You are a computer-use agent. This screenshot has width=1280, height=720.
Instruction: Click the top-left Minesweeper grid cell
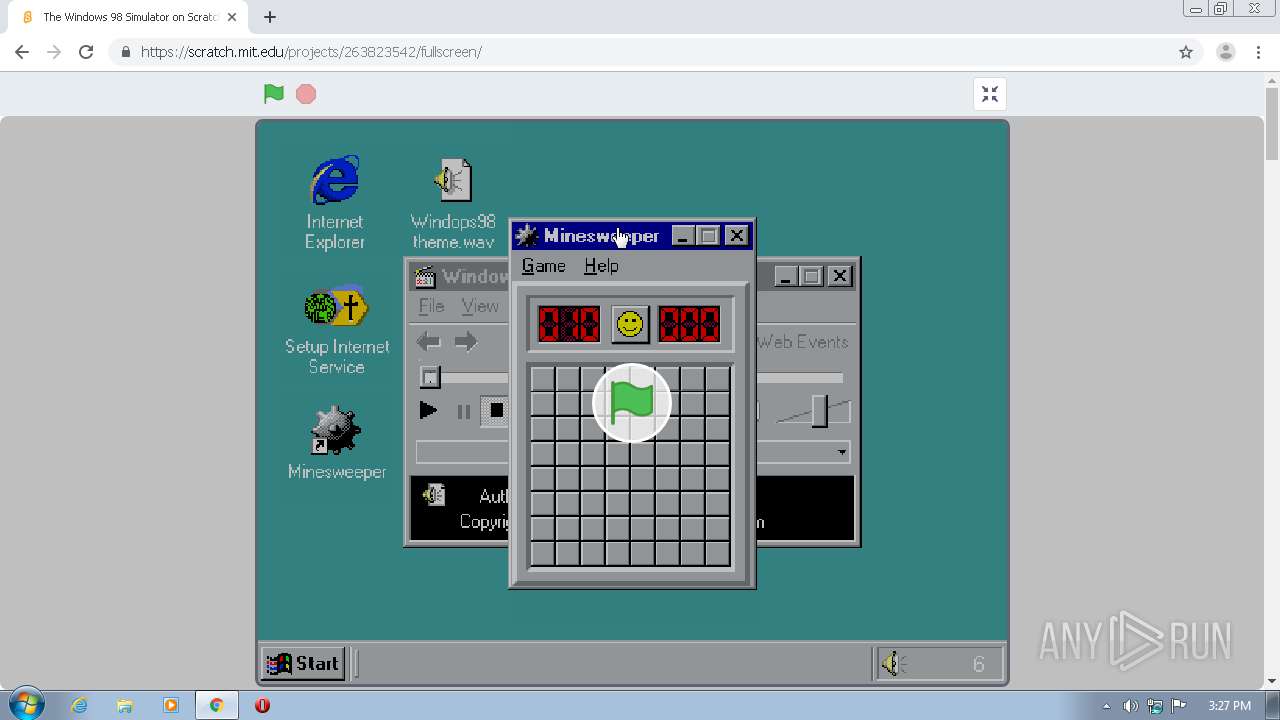click(543, 379)
